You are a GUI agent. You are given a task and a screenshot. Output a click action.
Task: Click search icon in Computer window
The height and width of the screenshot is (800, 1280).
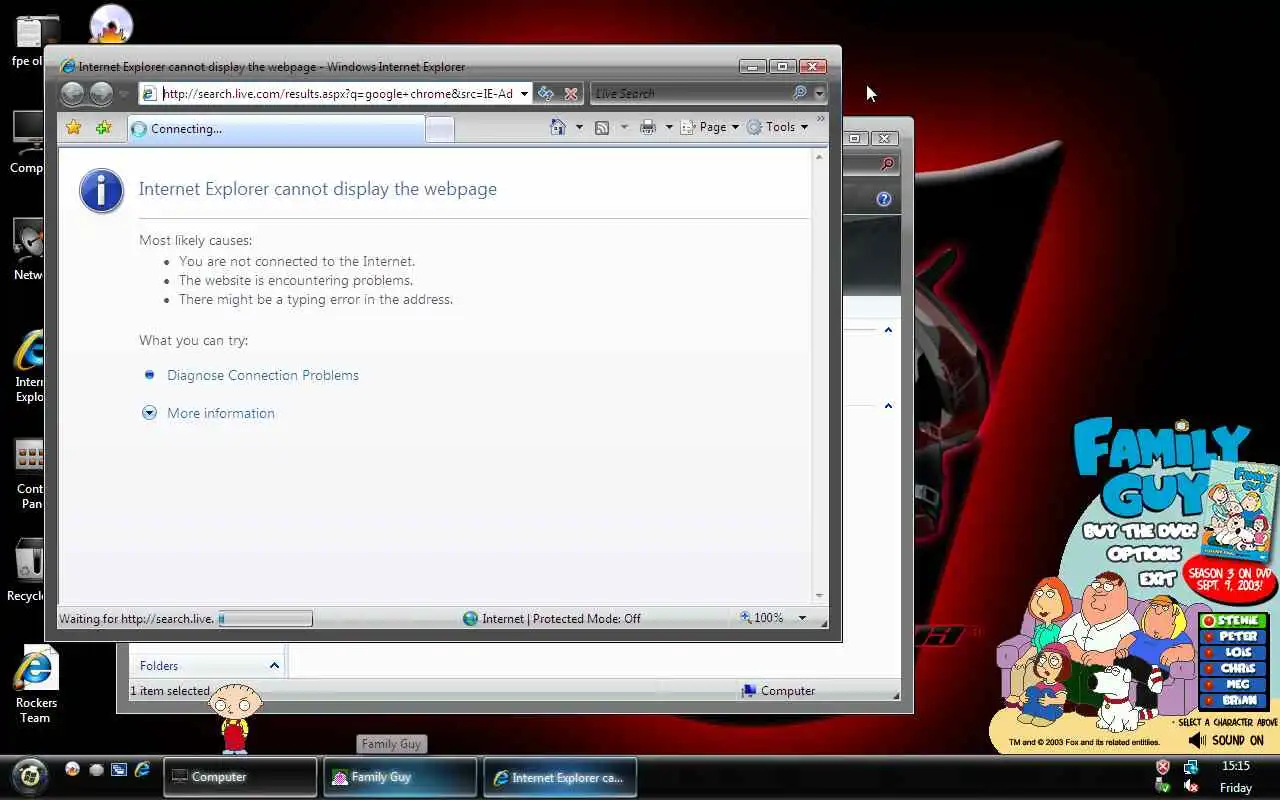pyautogui.click(x=887, y=164)
